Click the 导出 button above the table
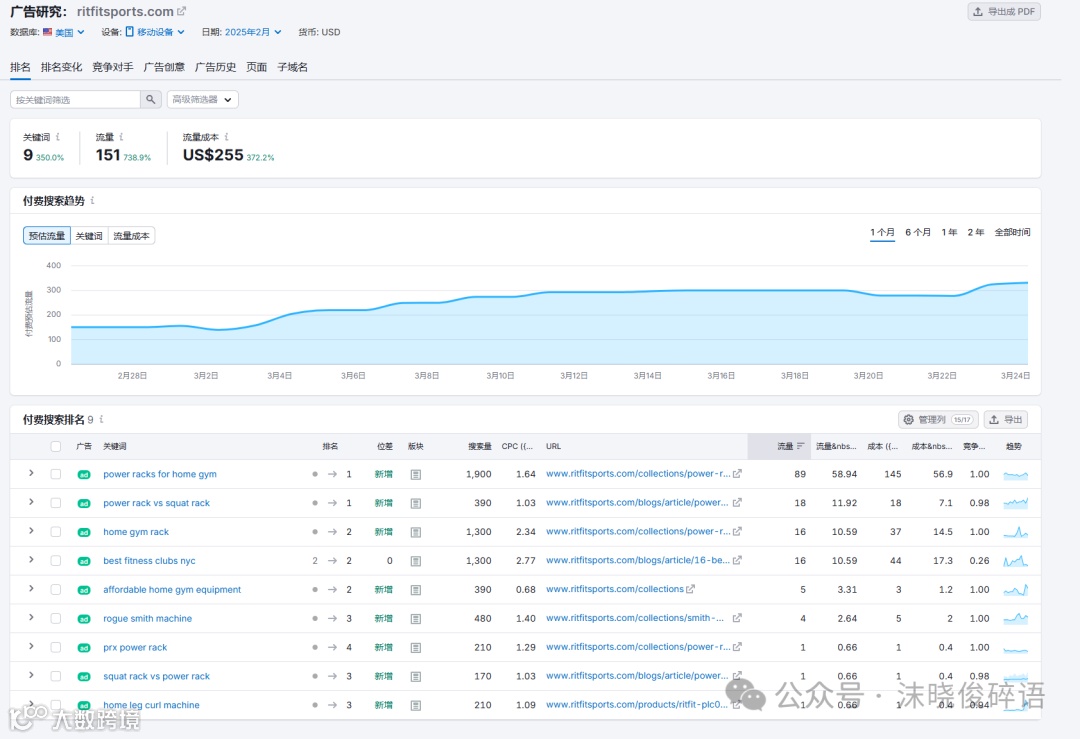1080x739 pixels. [x=1006, y=419]
